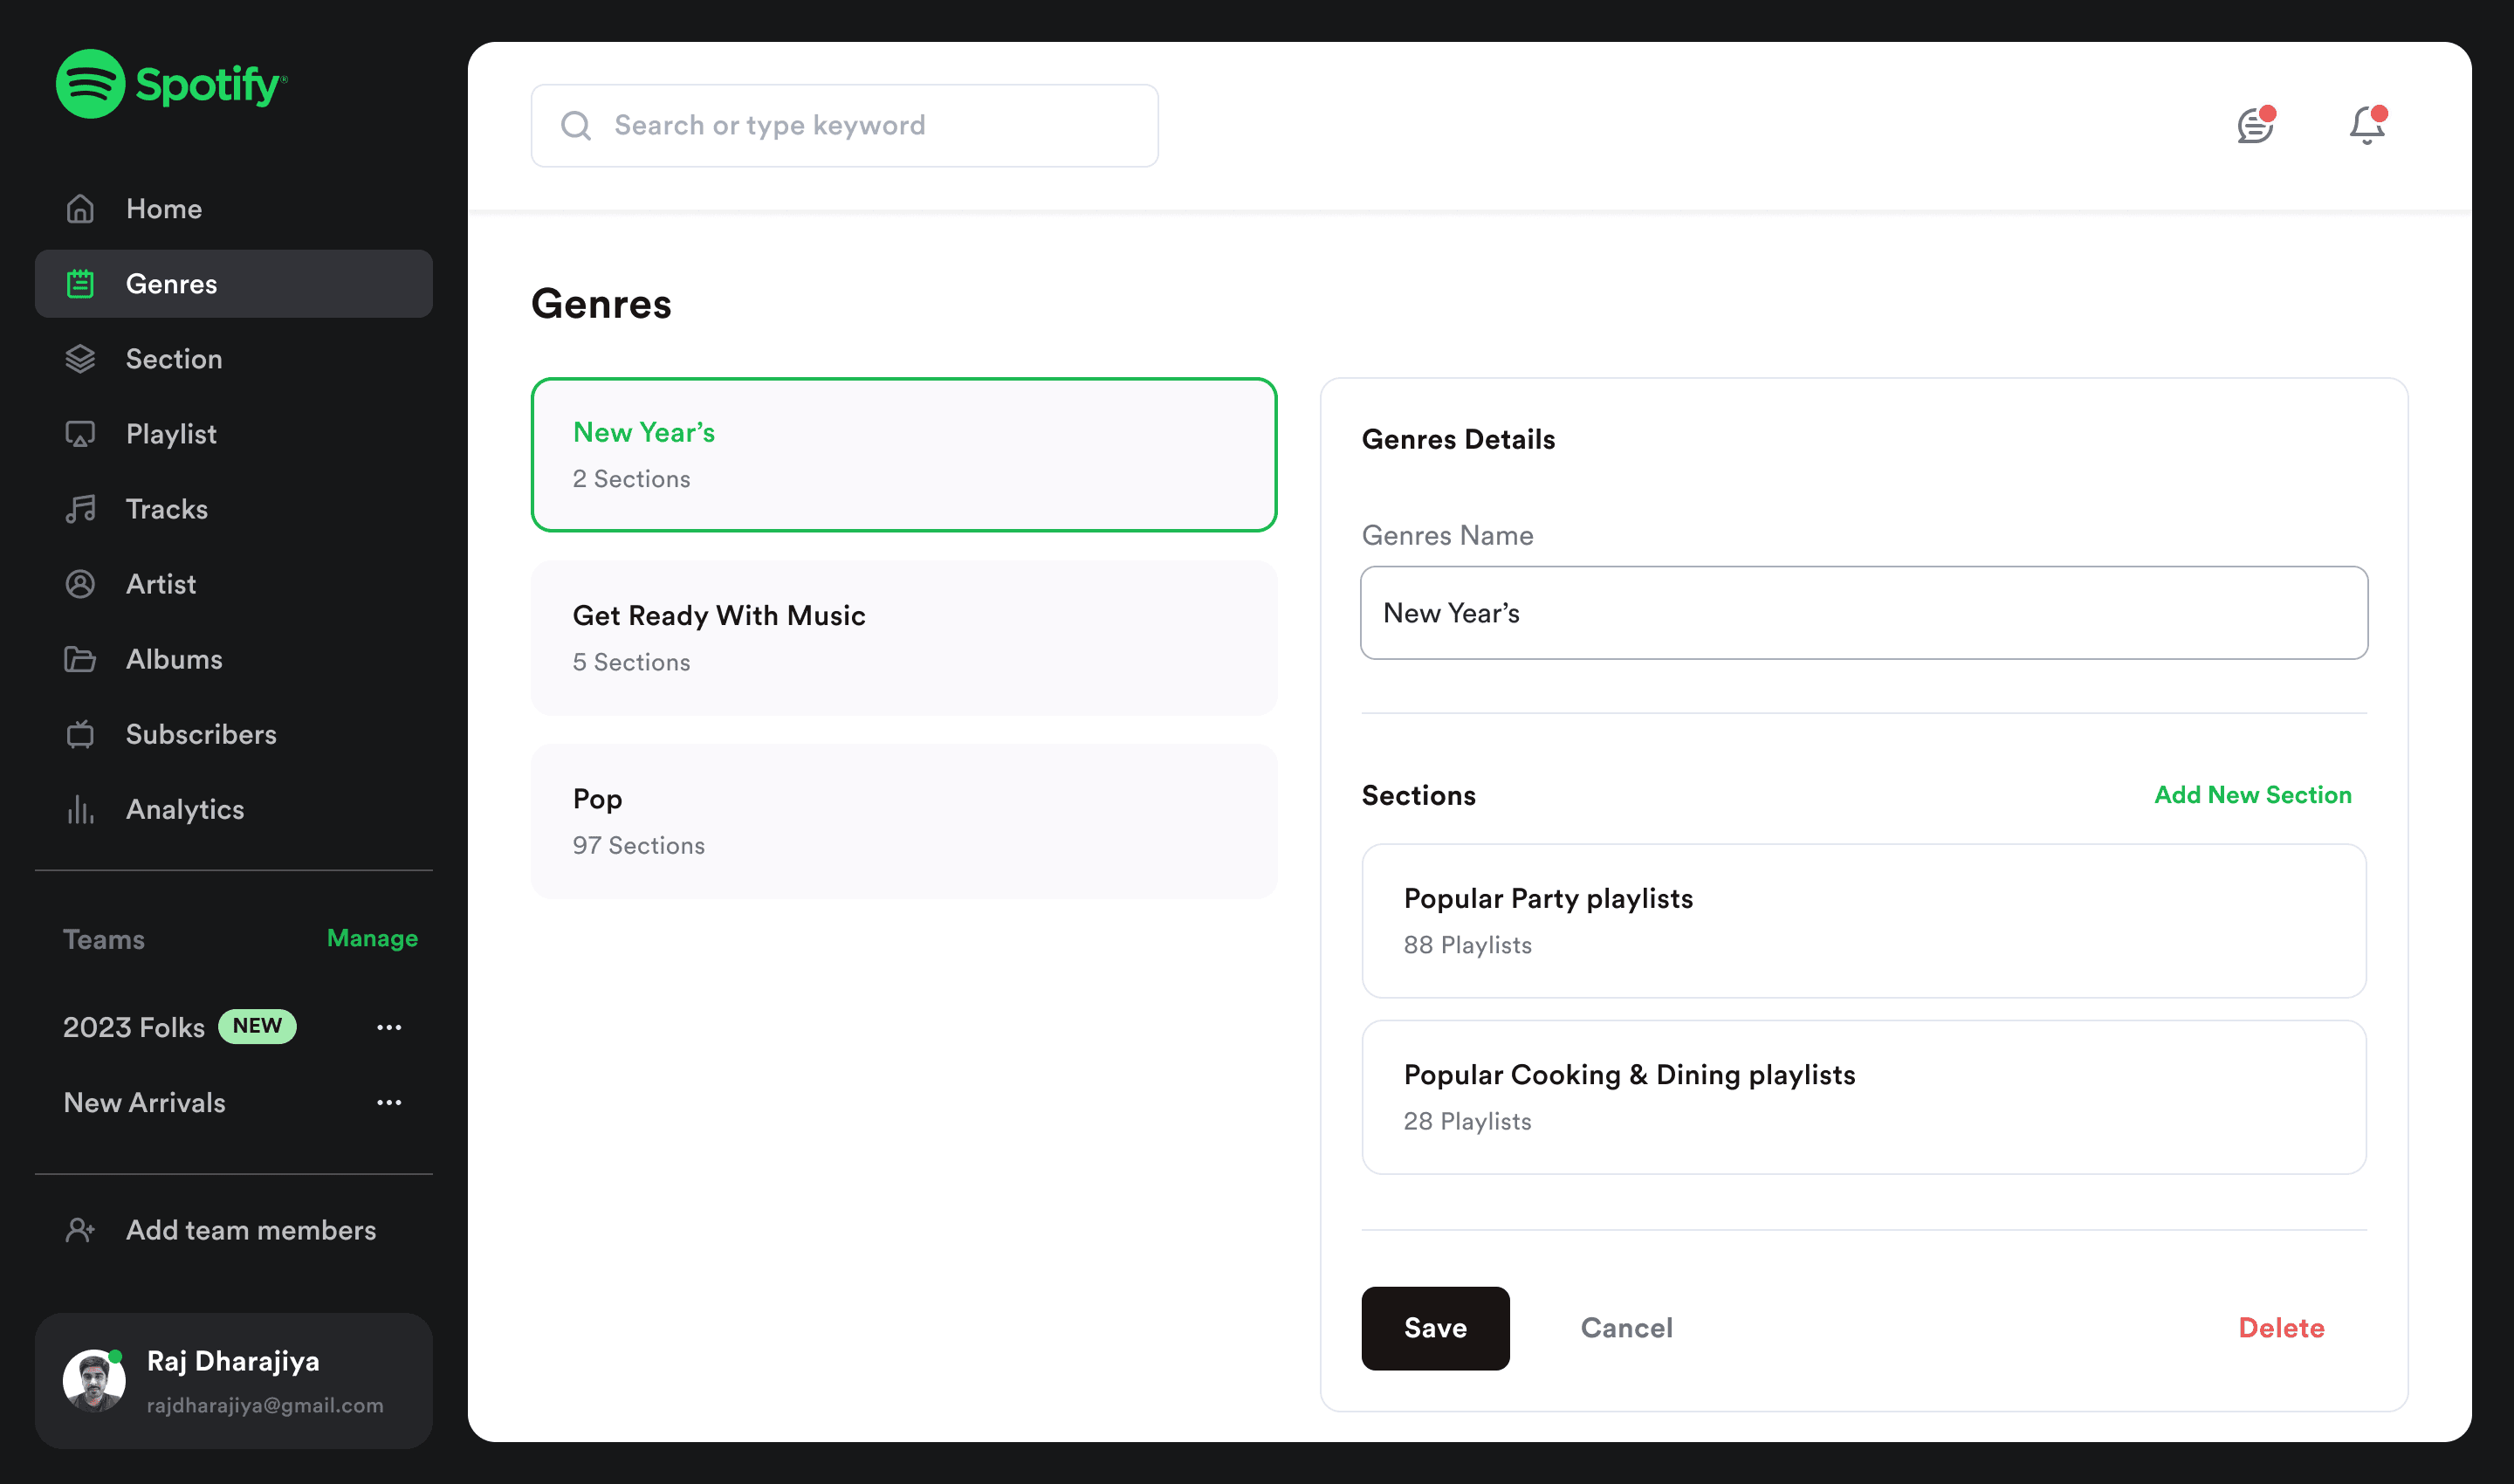
Task: Select the Get Ready With Music genre
Action: coord(904,638)
